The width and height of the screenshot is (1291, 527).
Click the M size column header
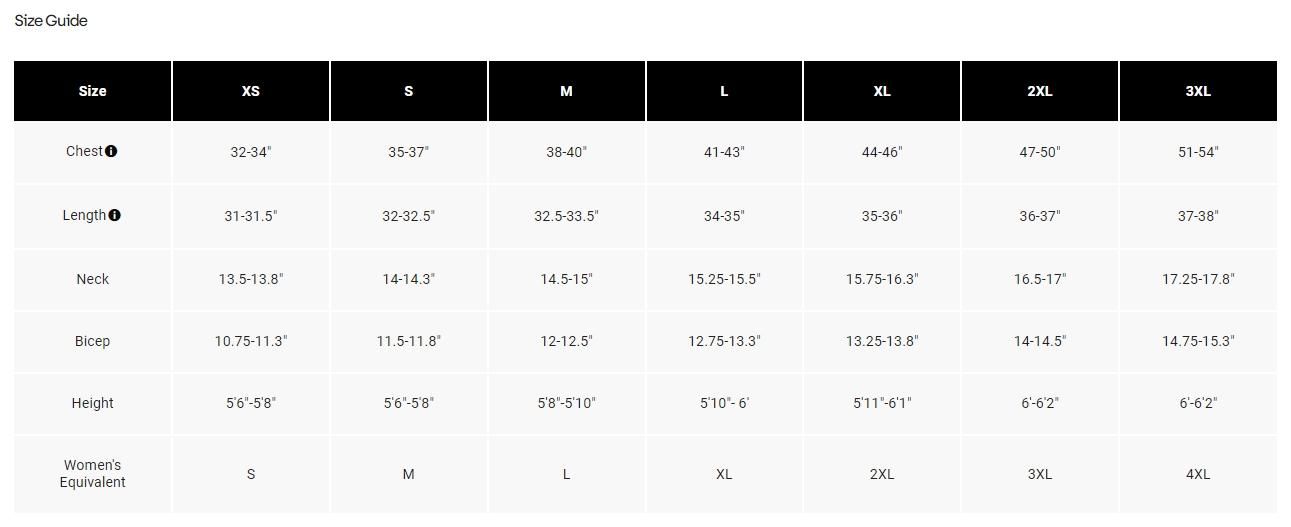pyautogui.click(x=566, y=91)
